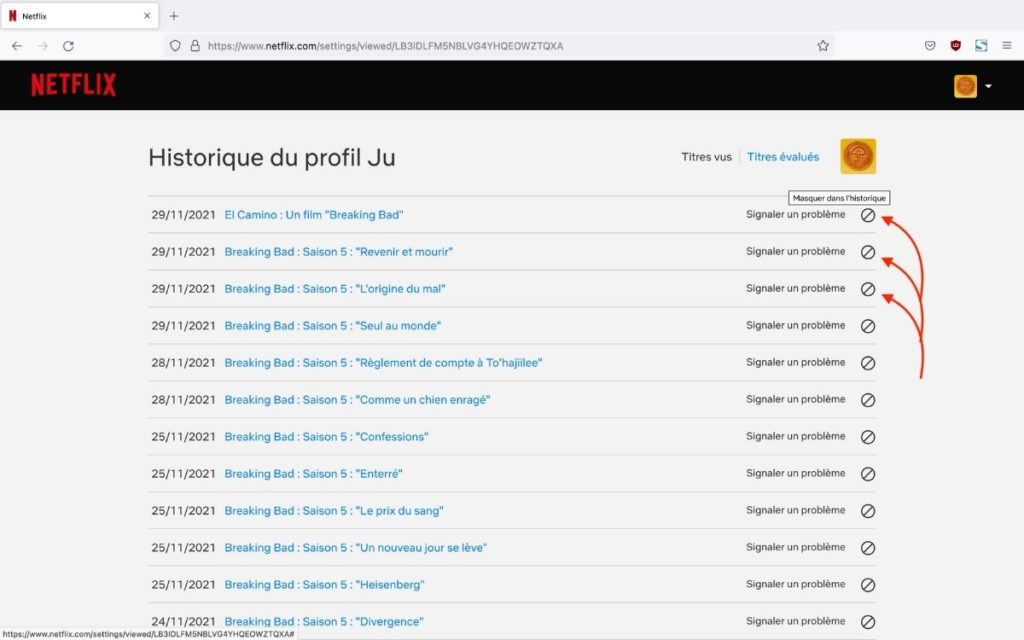Open episode "Règlement de compte à To'hajiilee"

pos(383,363)
